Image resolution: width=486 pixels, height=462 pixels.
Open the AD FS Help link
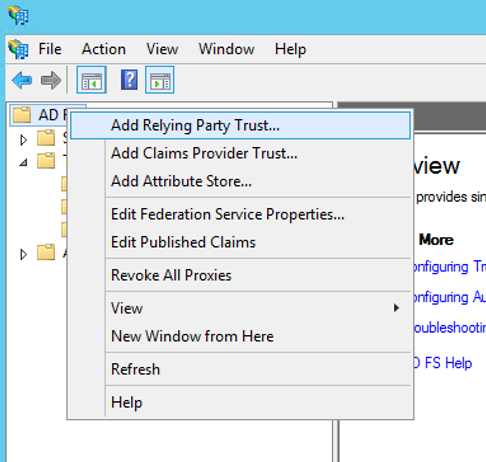tap(443, 363)
